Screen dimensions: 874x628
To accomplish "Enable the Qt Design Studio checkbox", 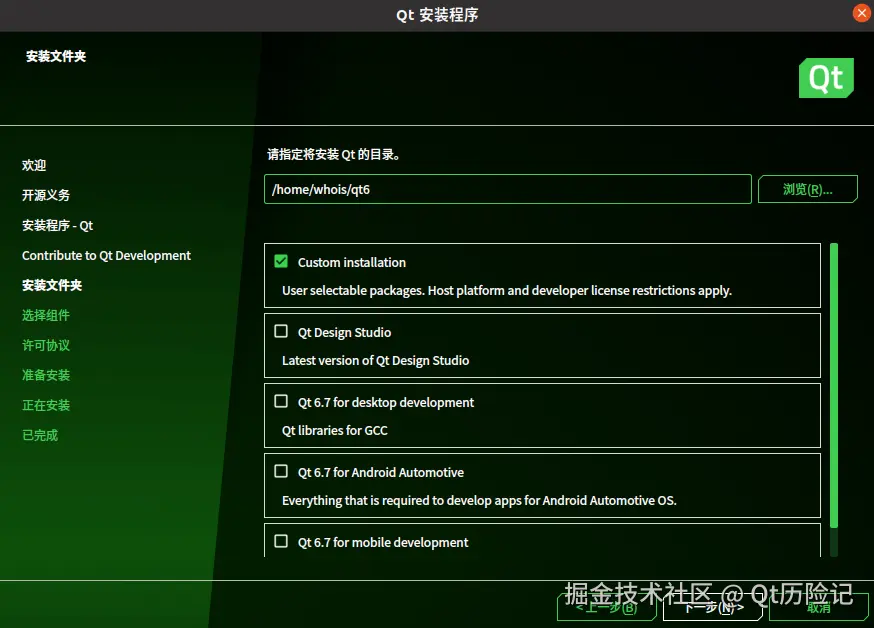I will click(281, 332).
